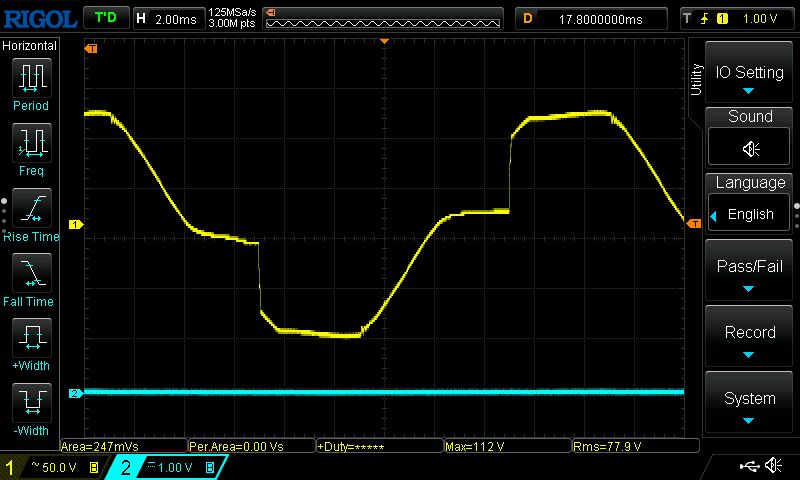The height and width of the screenshot is (480, 800).
Task: Open the Record submenu
Action: pos(748,336)
